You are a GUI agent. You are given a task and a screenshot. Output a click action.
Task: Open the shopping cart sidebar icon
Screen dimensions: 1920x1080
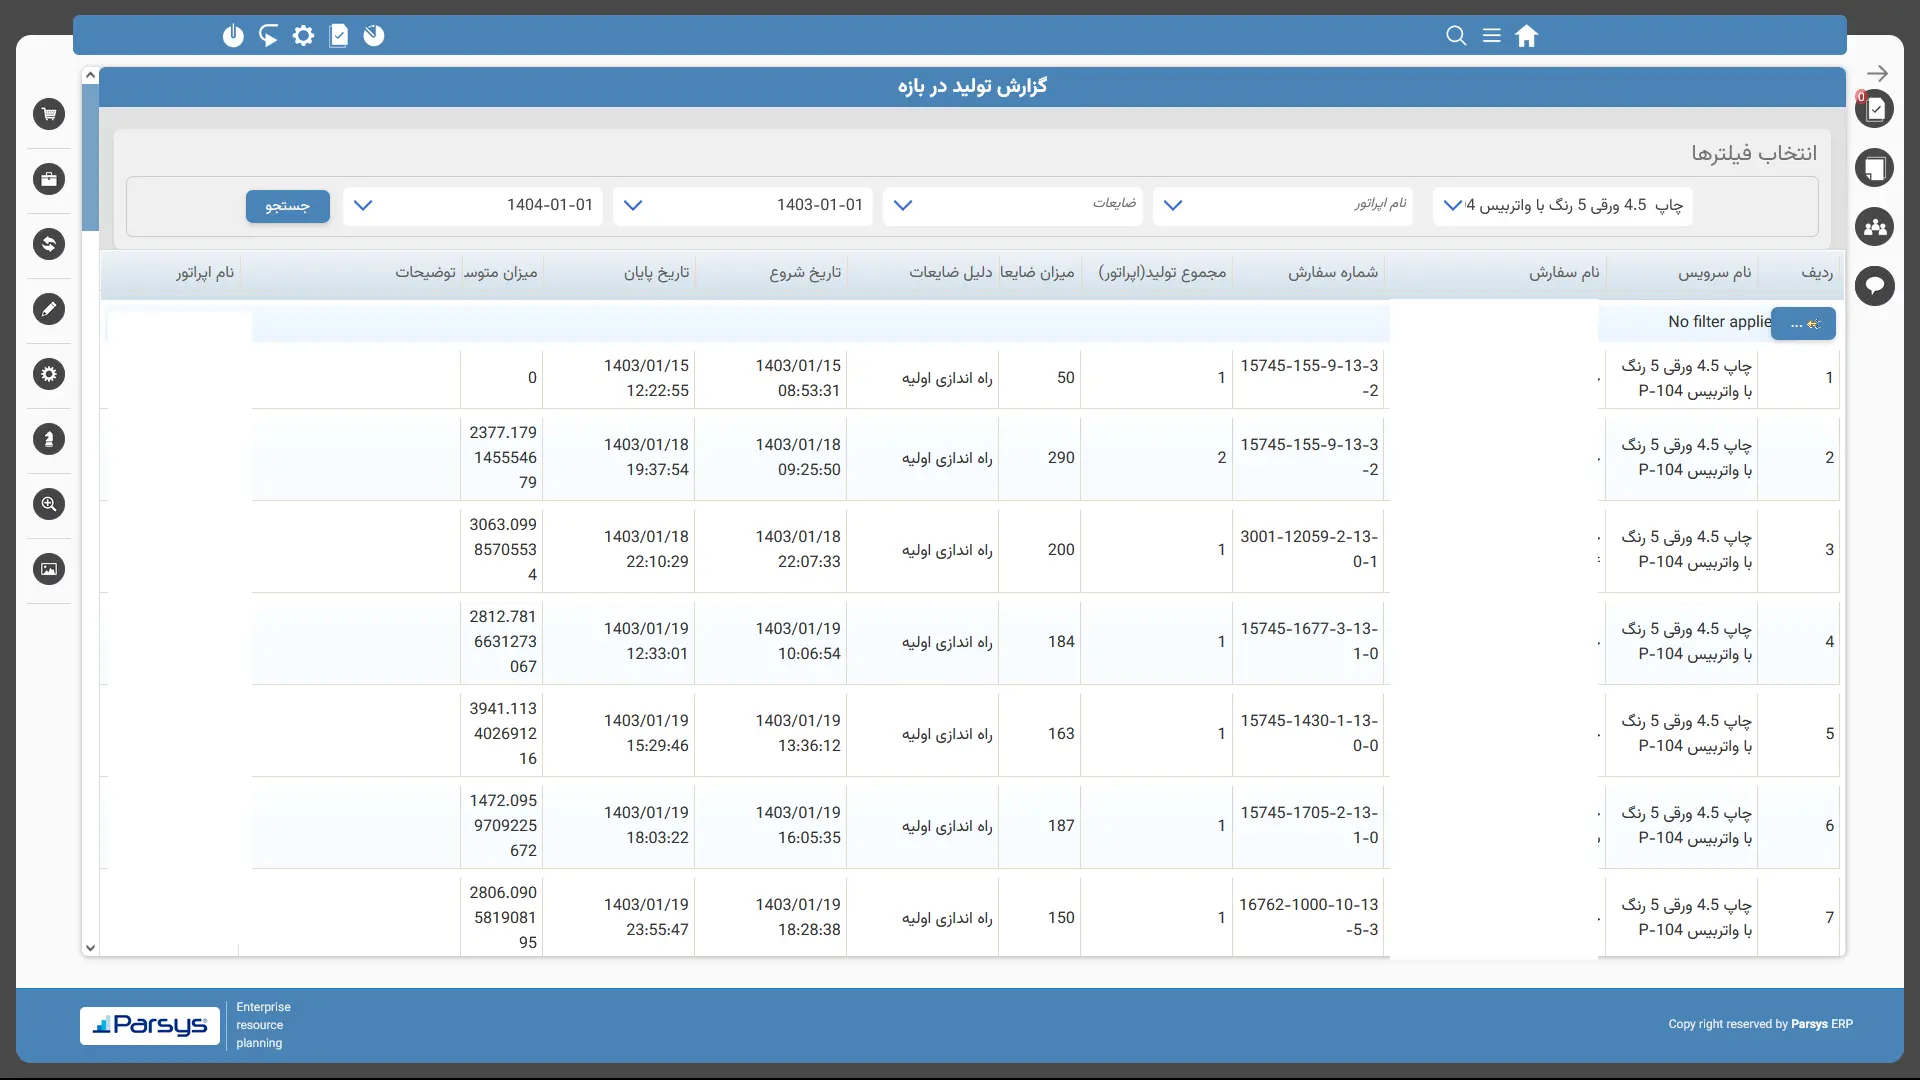48,114
